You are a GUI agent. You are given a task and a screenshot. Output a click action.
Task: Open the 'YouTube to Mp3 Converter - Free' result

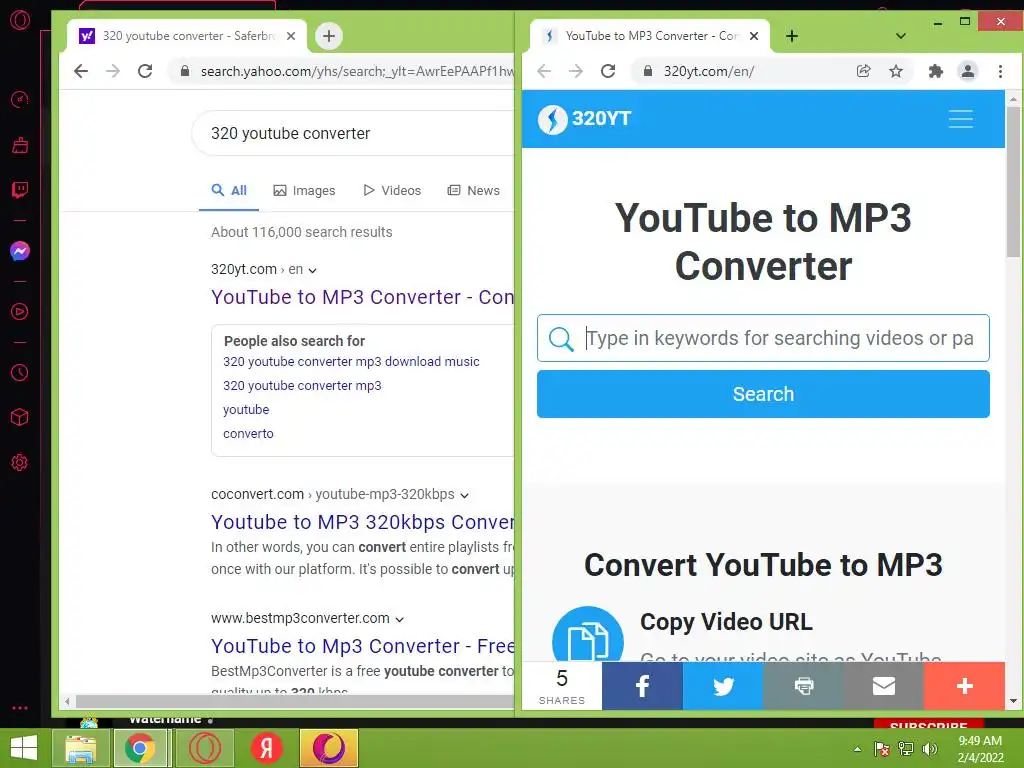pos(362,647)
